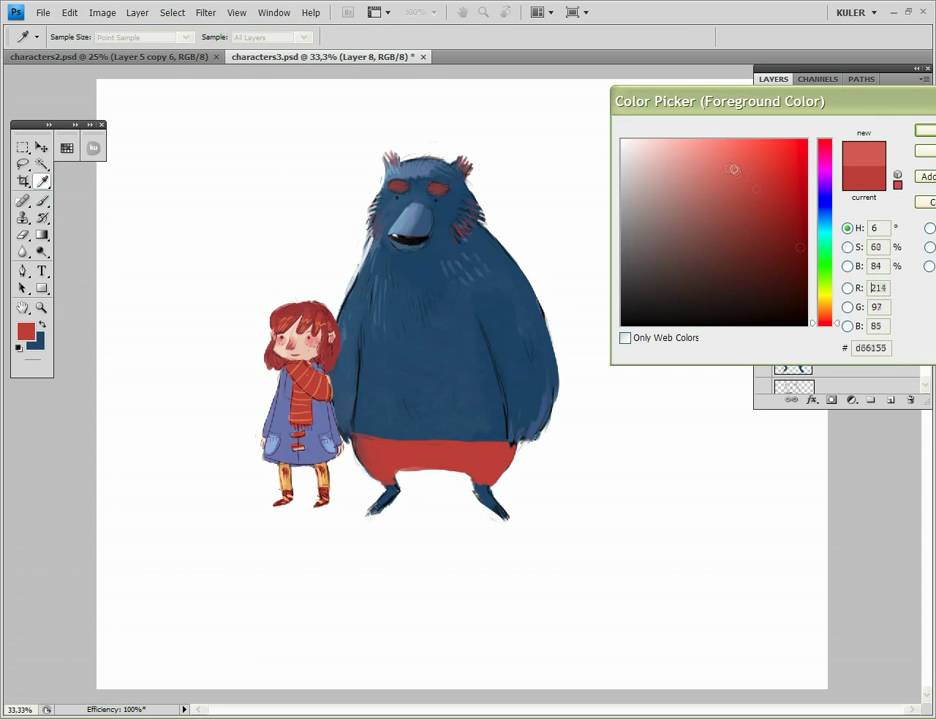Select the Hand tool in the toolbox

point(23,307)
